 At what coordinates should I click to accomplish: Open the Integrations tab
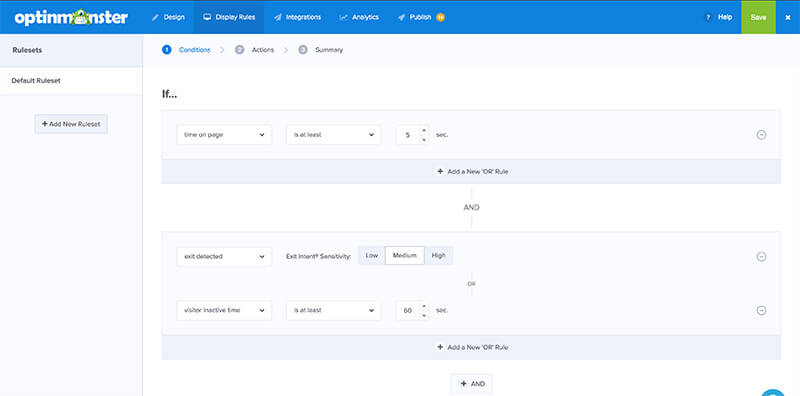click(x=297, y=17)
